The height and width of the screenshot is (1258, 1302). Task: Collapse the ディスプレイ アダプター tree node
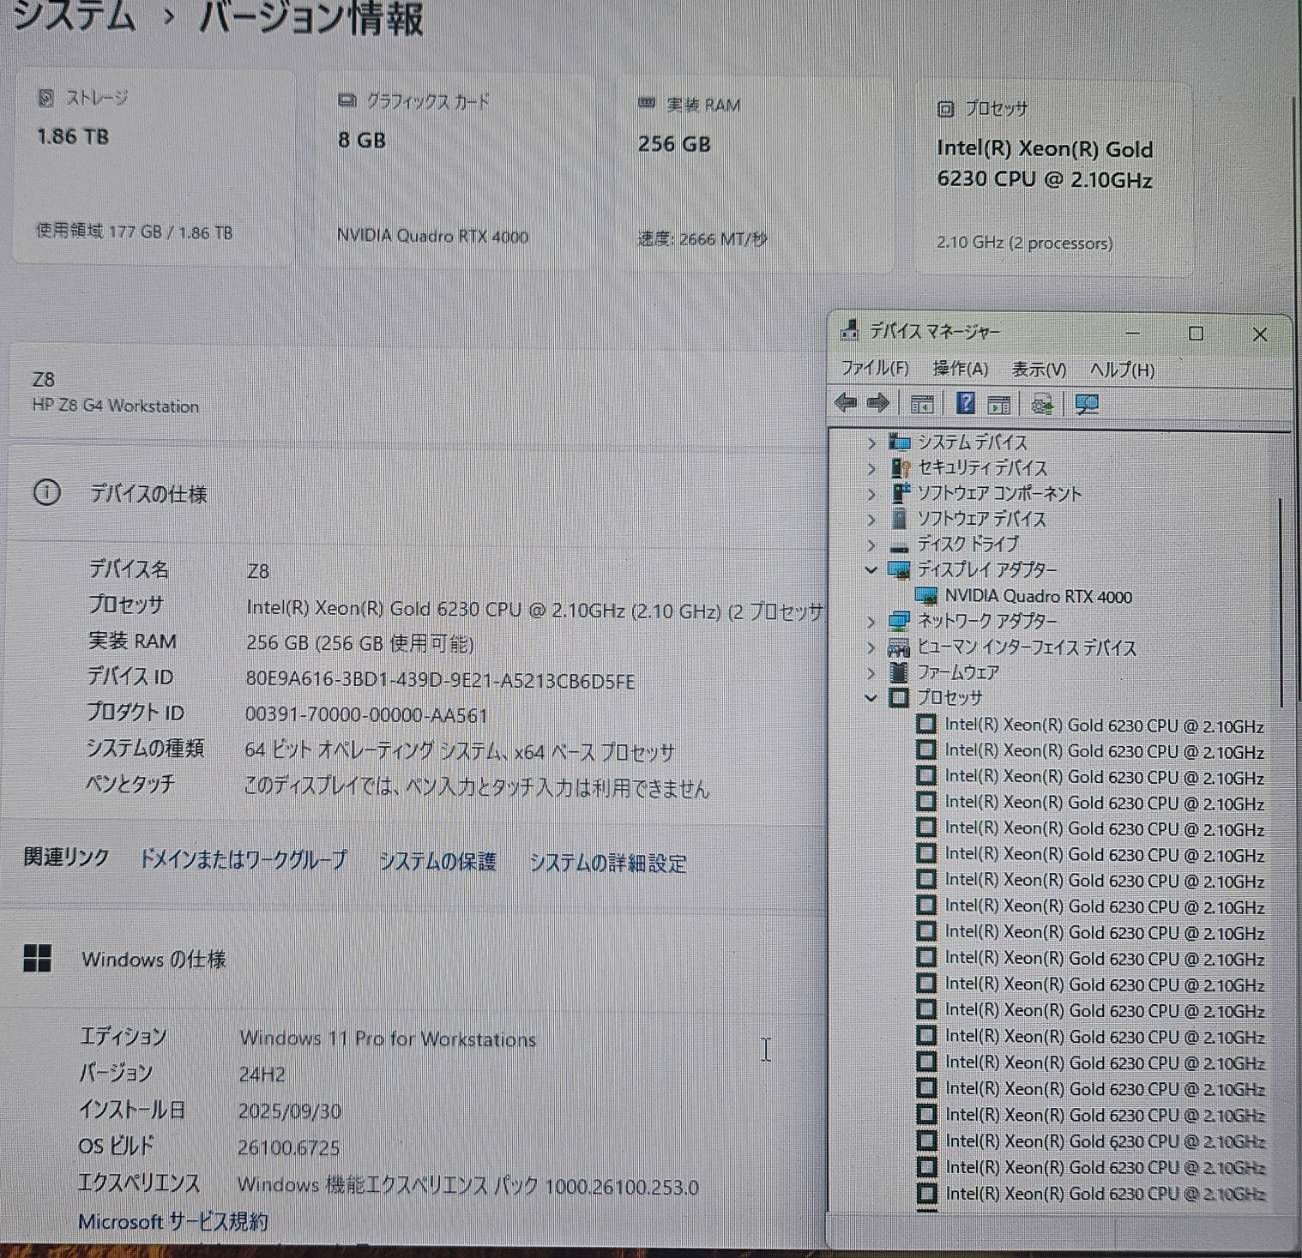pos(871,570)
